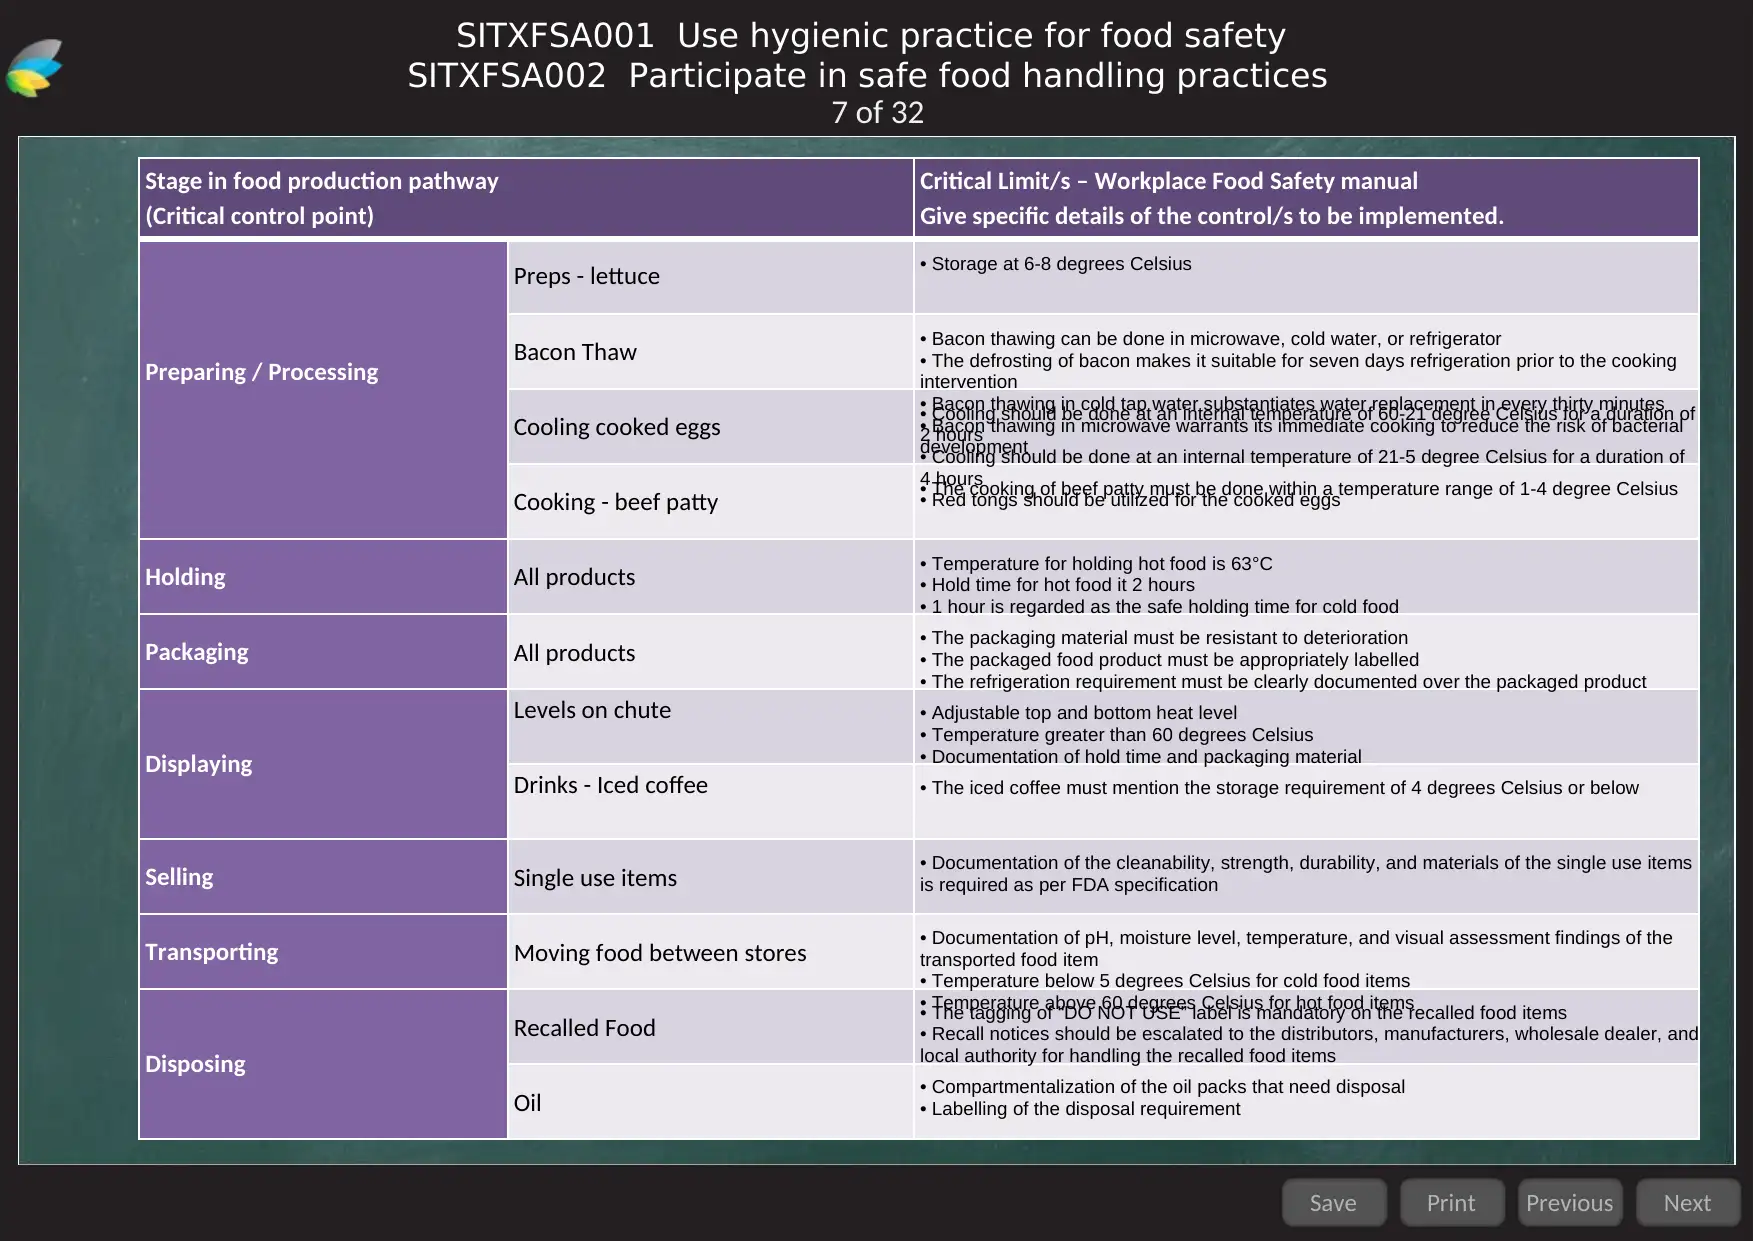This screenshot has width=1754, height=1241.
Task: Click the '7 of 32' page indicator
Action: pos(877,113)
